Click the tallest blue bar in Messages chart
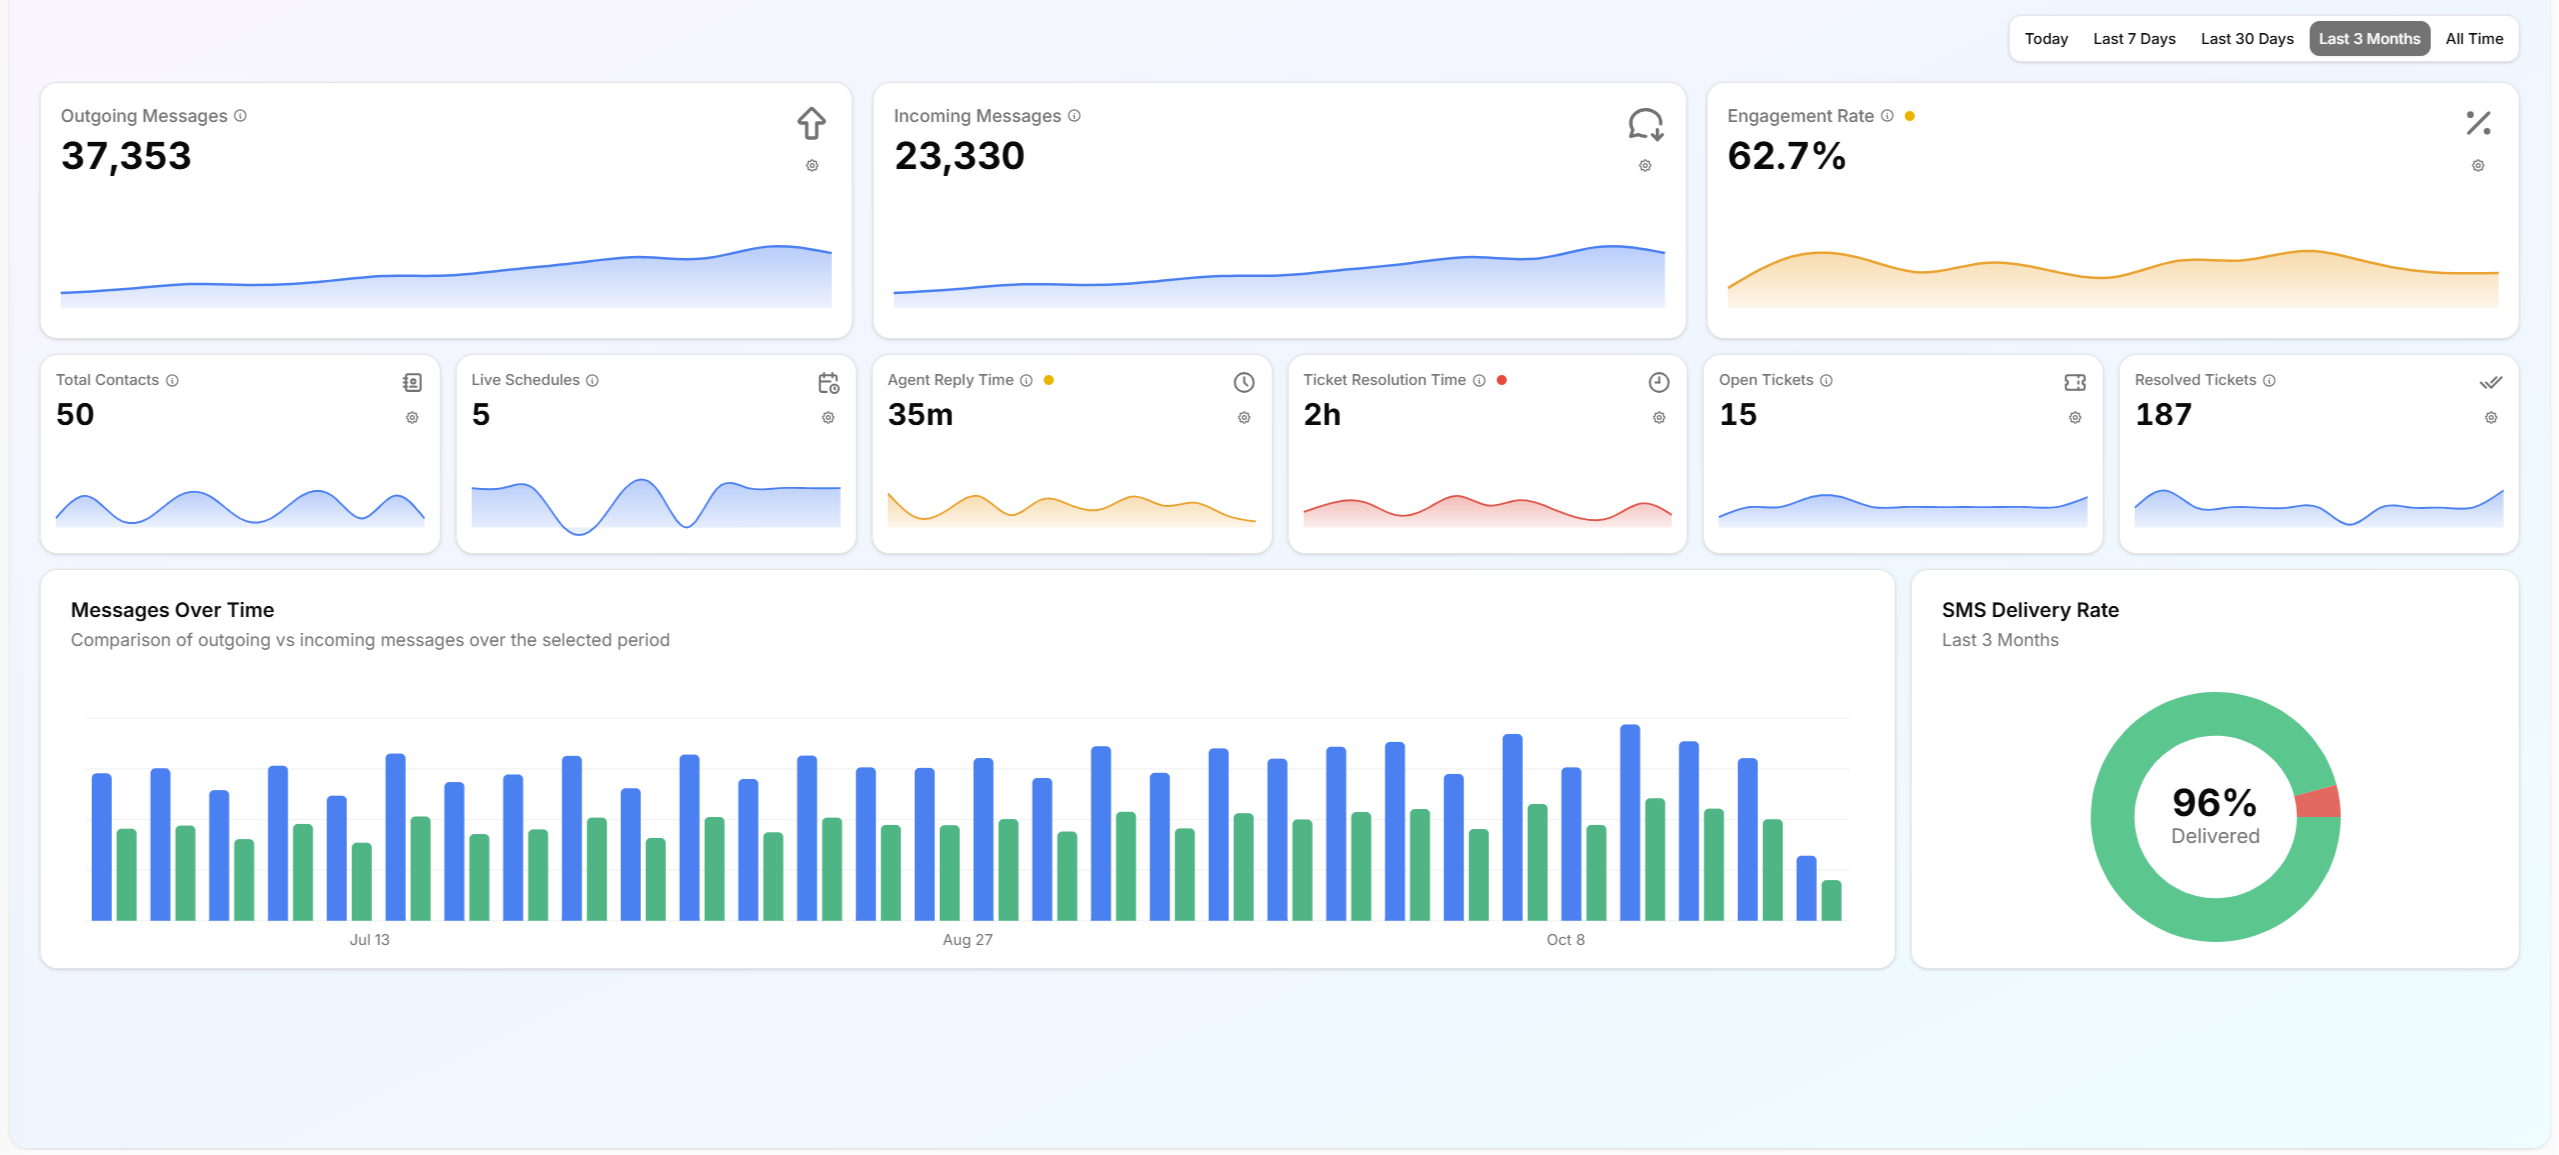The image size is (2559, 1155). (x=1629, y=820)
